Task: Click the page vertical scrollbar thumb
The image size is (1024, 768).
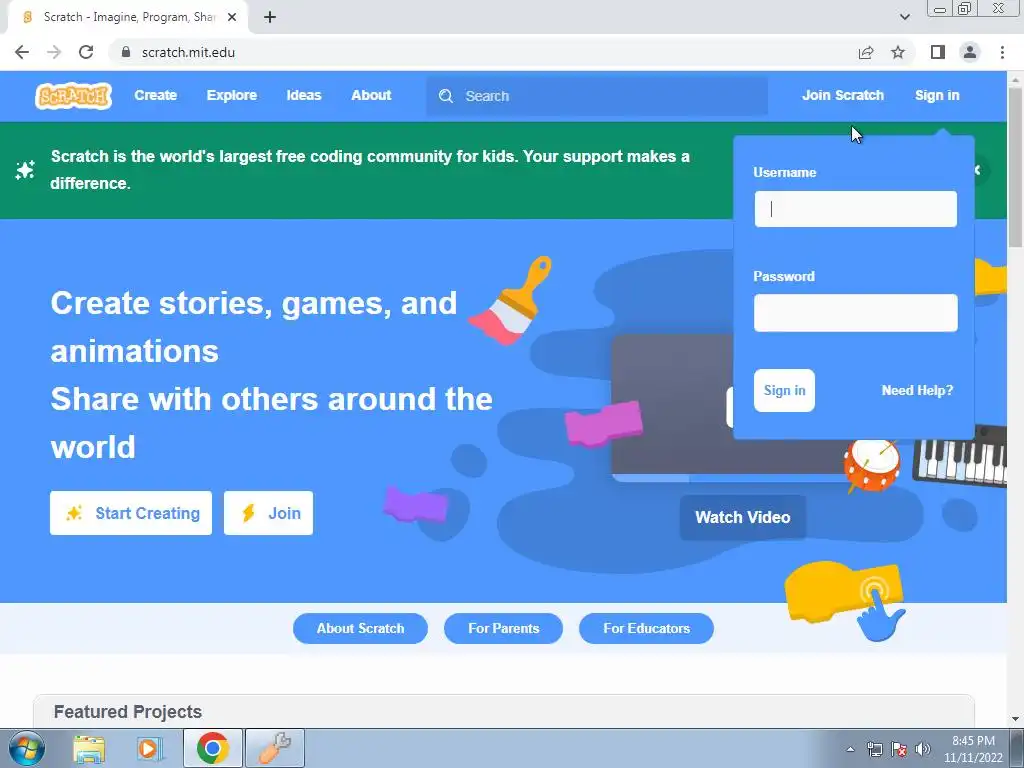Action: (x=1015, y=168)
